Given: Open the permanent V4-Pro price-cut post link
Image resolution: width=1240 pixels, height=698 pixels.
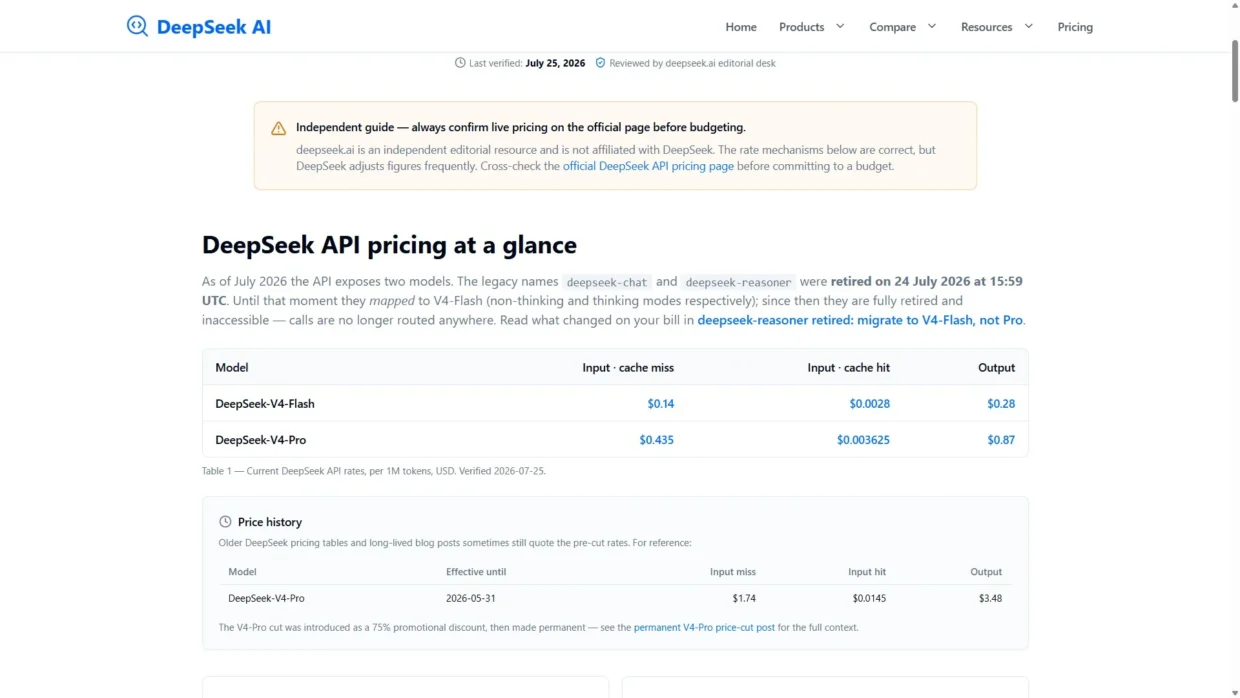Looking at the screenshot, I should 704,628.
